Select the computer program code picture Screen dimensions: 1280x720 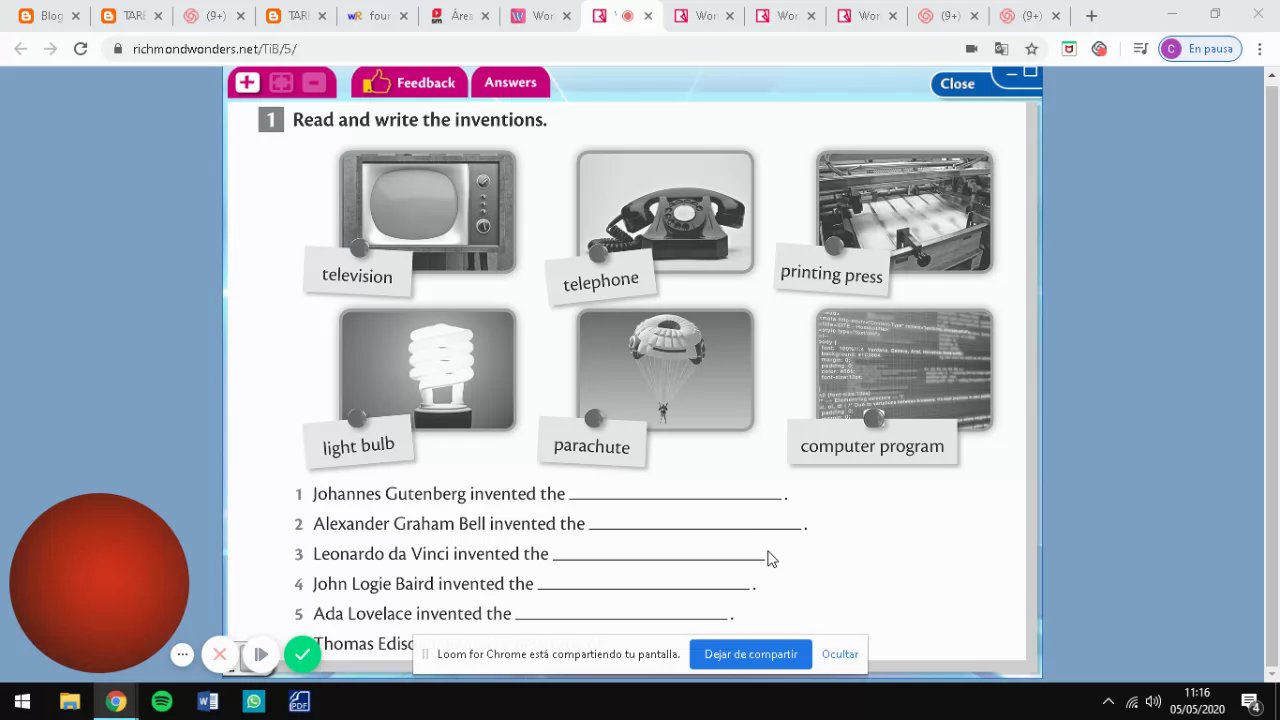coord(904,370)
